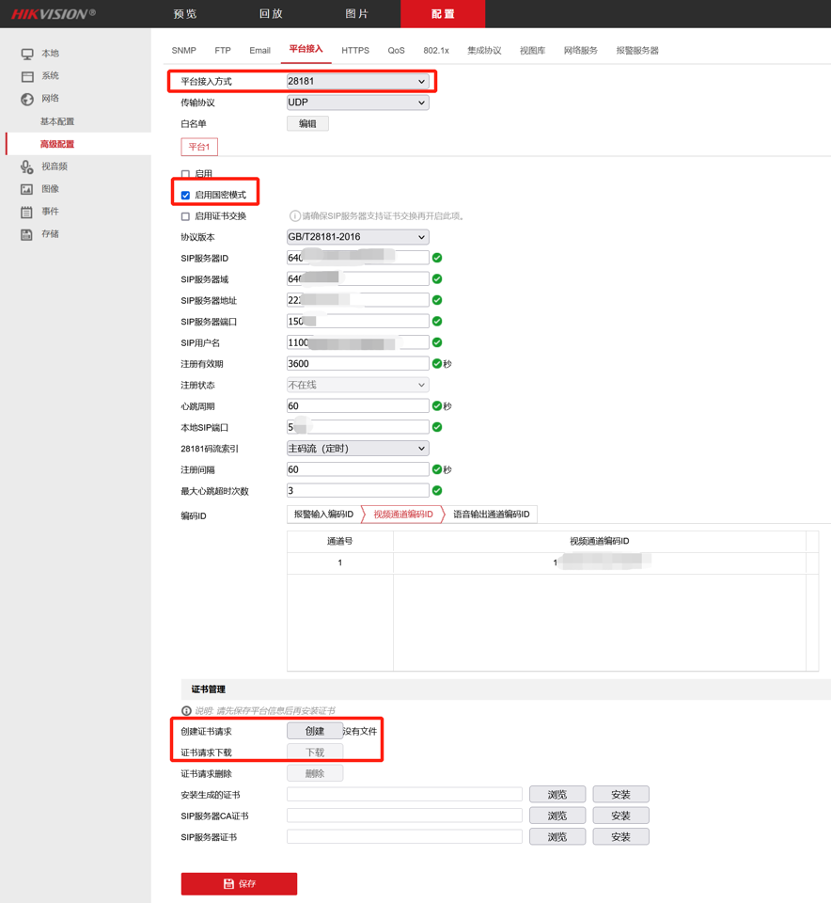Switch to the 视图库 tab
The image size is (832, 904).
[x=532, y=51]
